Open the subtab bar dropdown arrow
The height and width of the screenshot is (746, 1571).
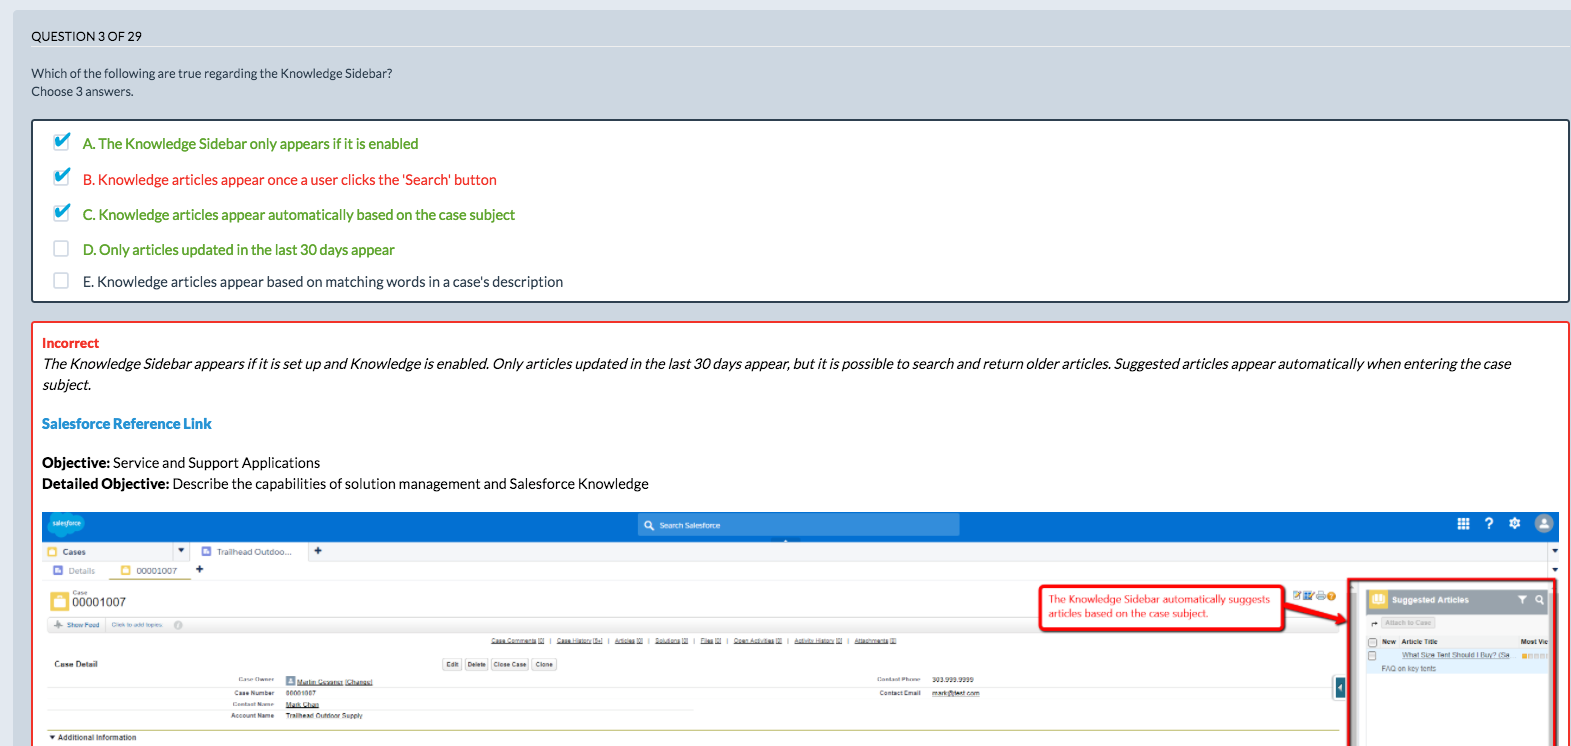point(1555,569)
